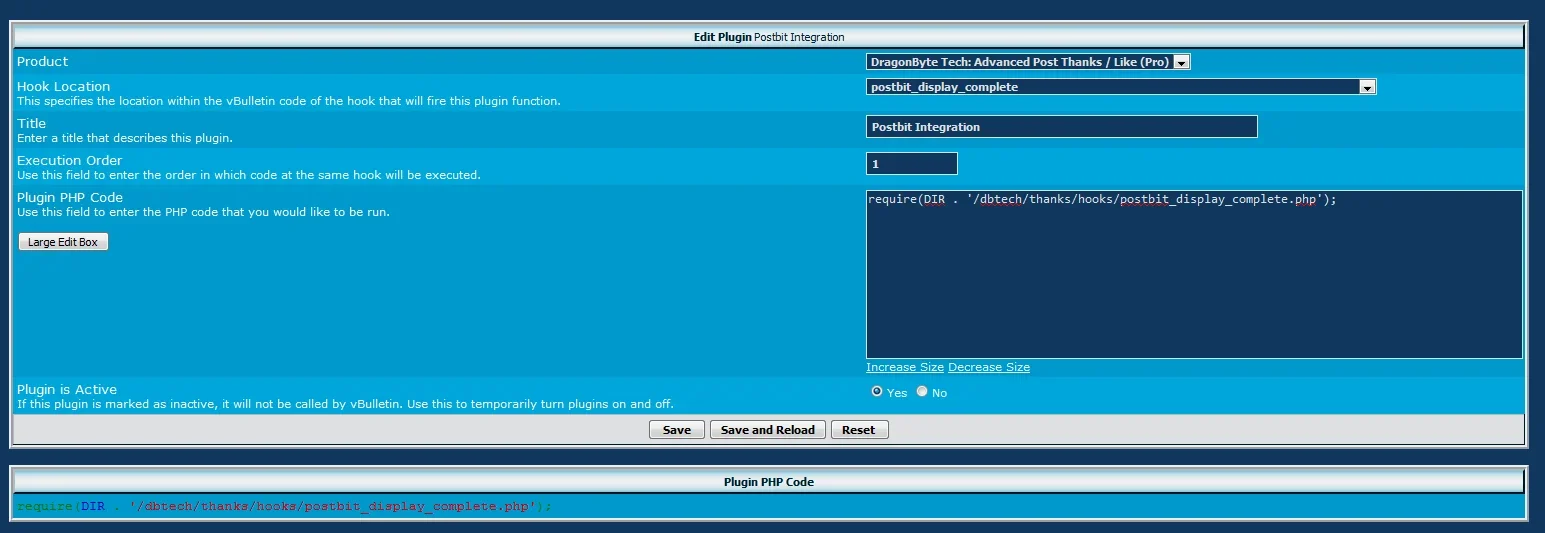Image resolution: width=1545 pixels, height=533 pixels.
Task: Click the Reset button
Action: (x=859, y=430)
